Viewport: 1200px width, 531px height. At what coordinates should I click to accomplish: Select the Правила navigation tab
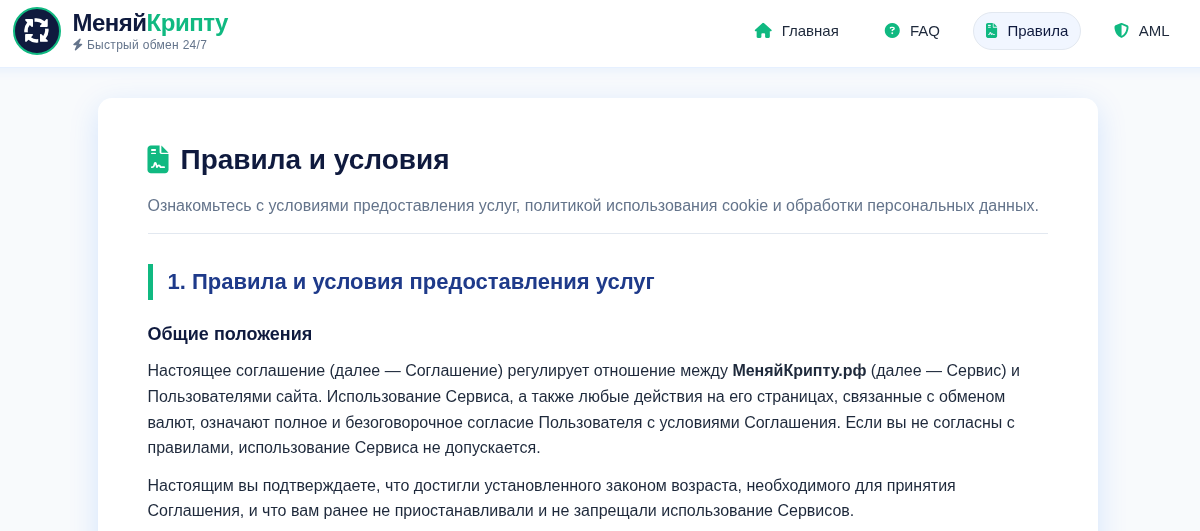tap(1026, 31)
